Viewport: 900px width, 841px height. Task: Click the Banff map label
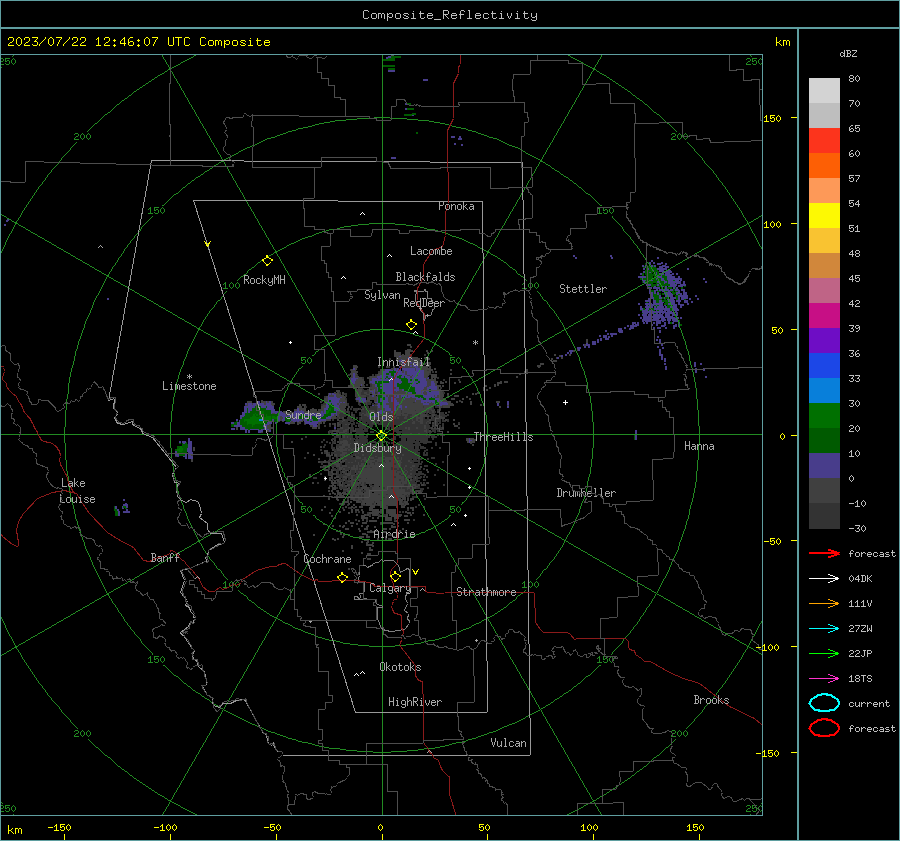[165, 557]
